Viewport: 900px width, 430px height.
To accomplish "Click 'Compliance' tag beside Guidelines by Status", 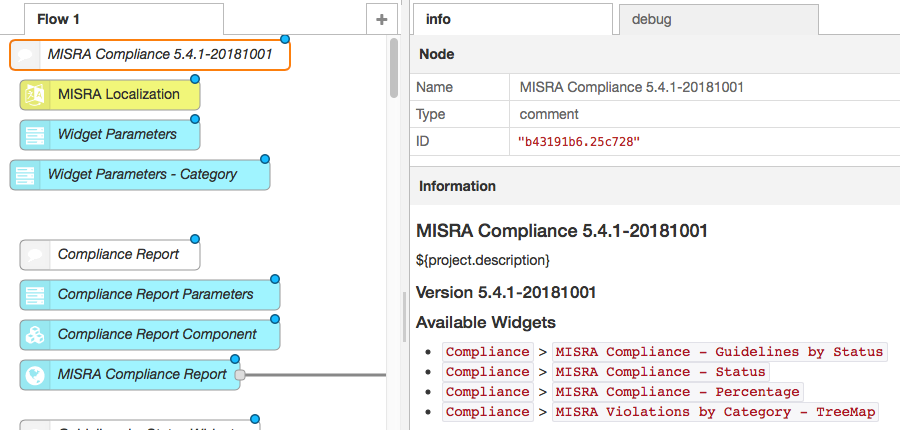I will (x=488, y=352).
